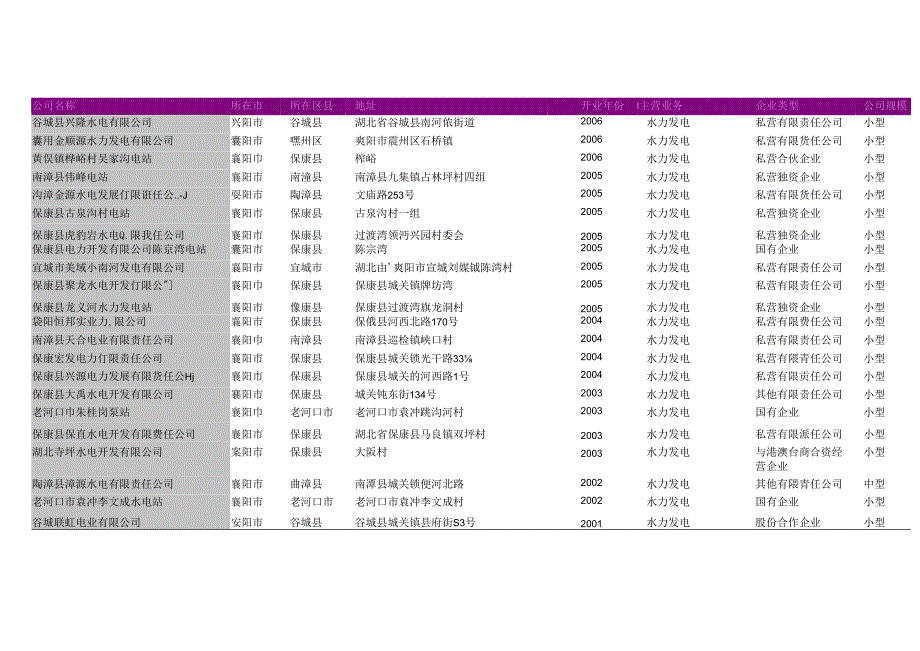The width and height of the screenshot is (920, 651).
Task: Select company 湖北寺坪水电开发有限公司
Action: (97, 452)
